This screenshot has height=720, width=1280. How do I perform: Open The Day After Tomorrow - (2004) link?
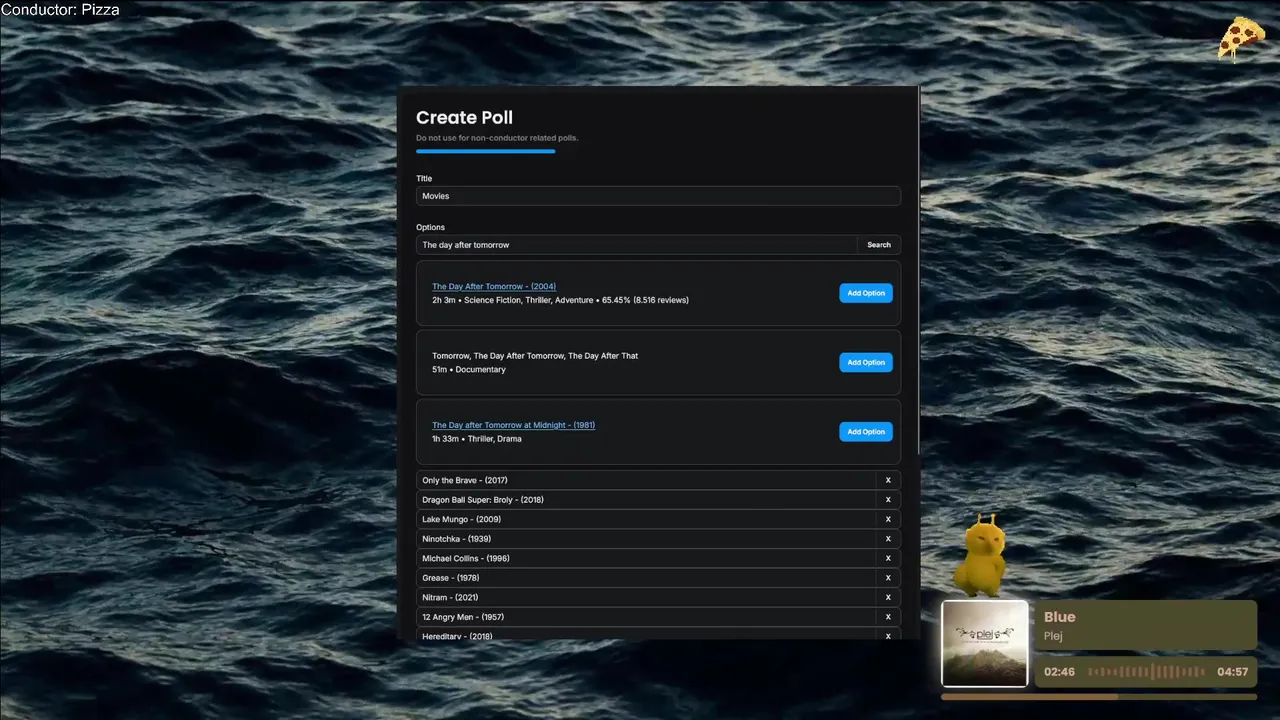pyautogui.click(x=494, y=287)
